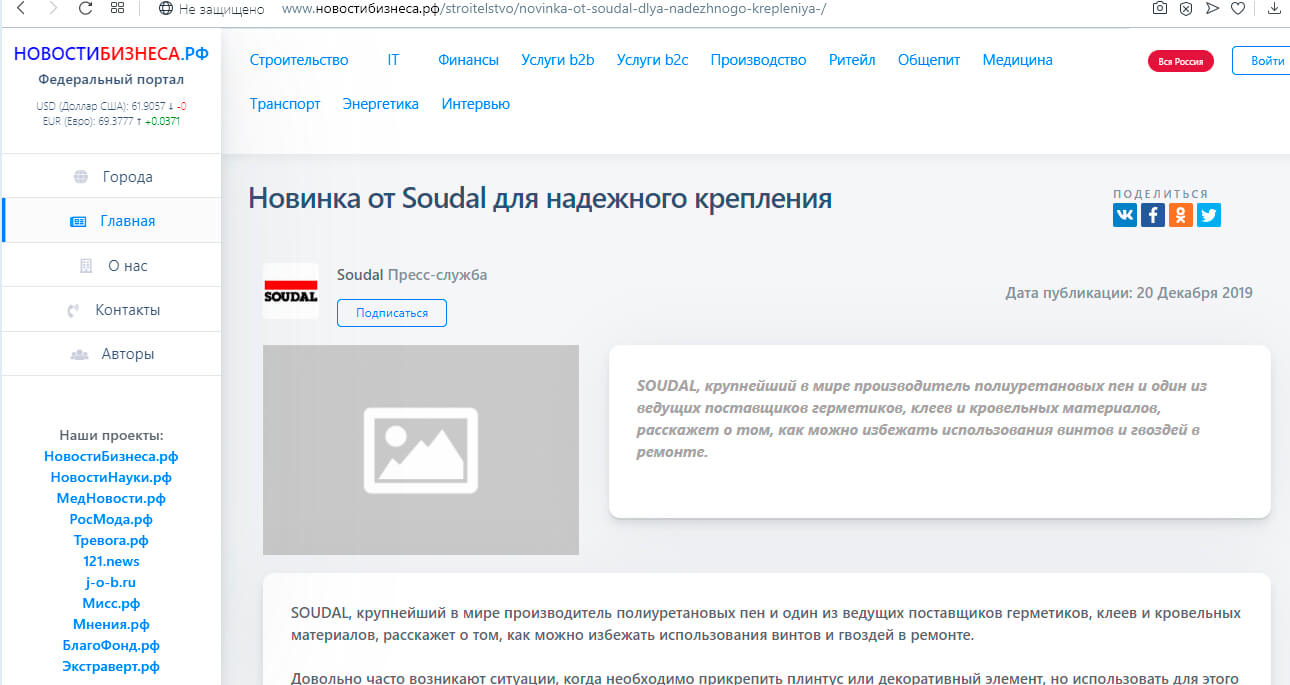
Task: Share article on Odnoklassniki icon
Action: coord(1181,215)
